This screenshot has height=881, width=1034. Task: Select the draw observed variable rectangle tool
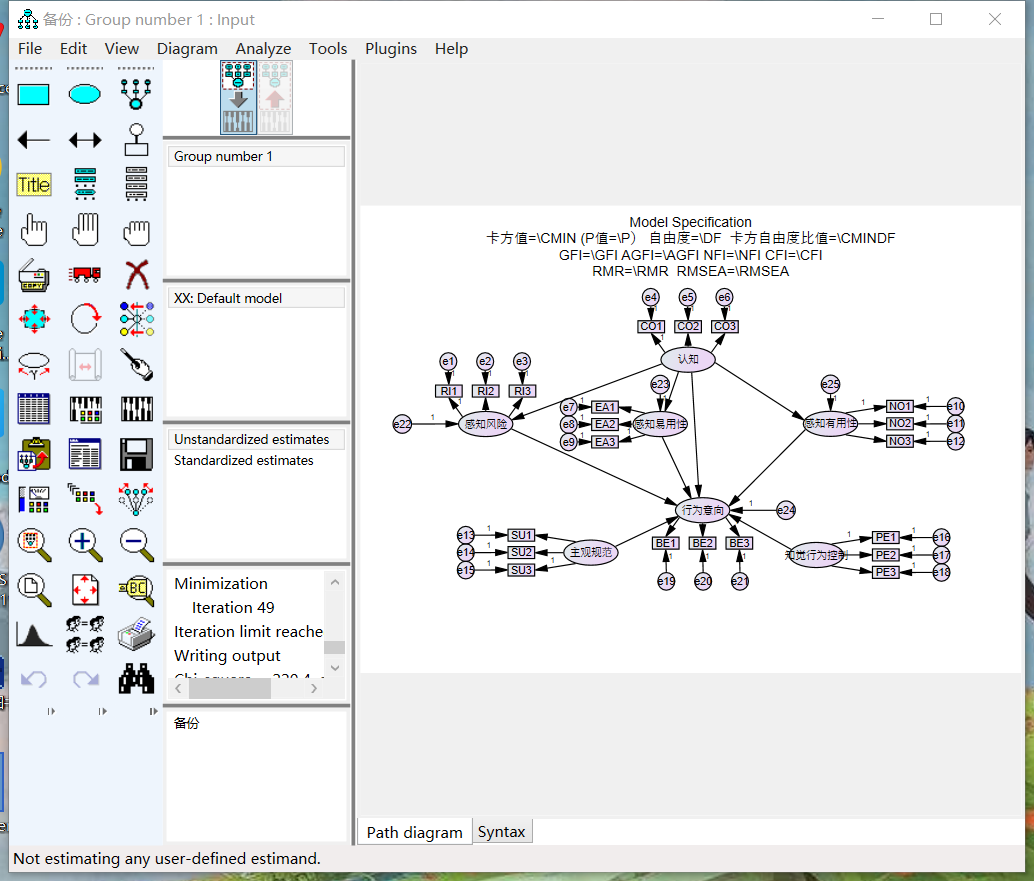click(x=34, y=94)
